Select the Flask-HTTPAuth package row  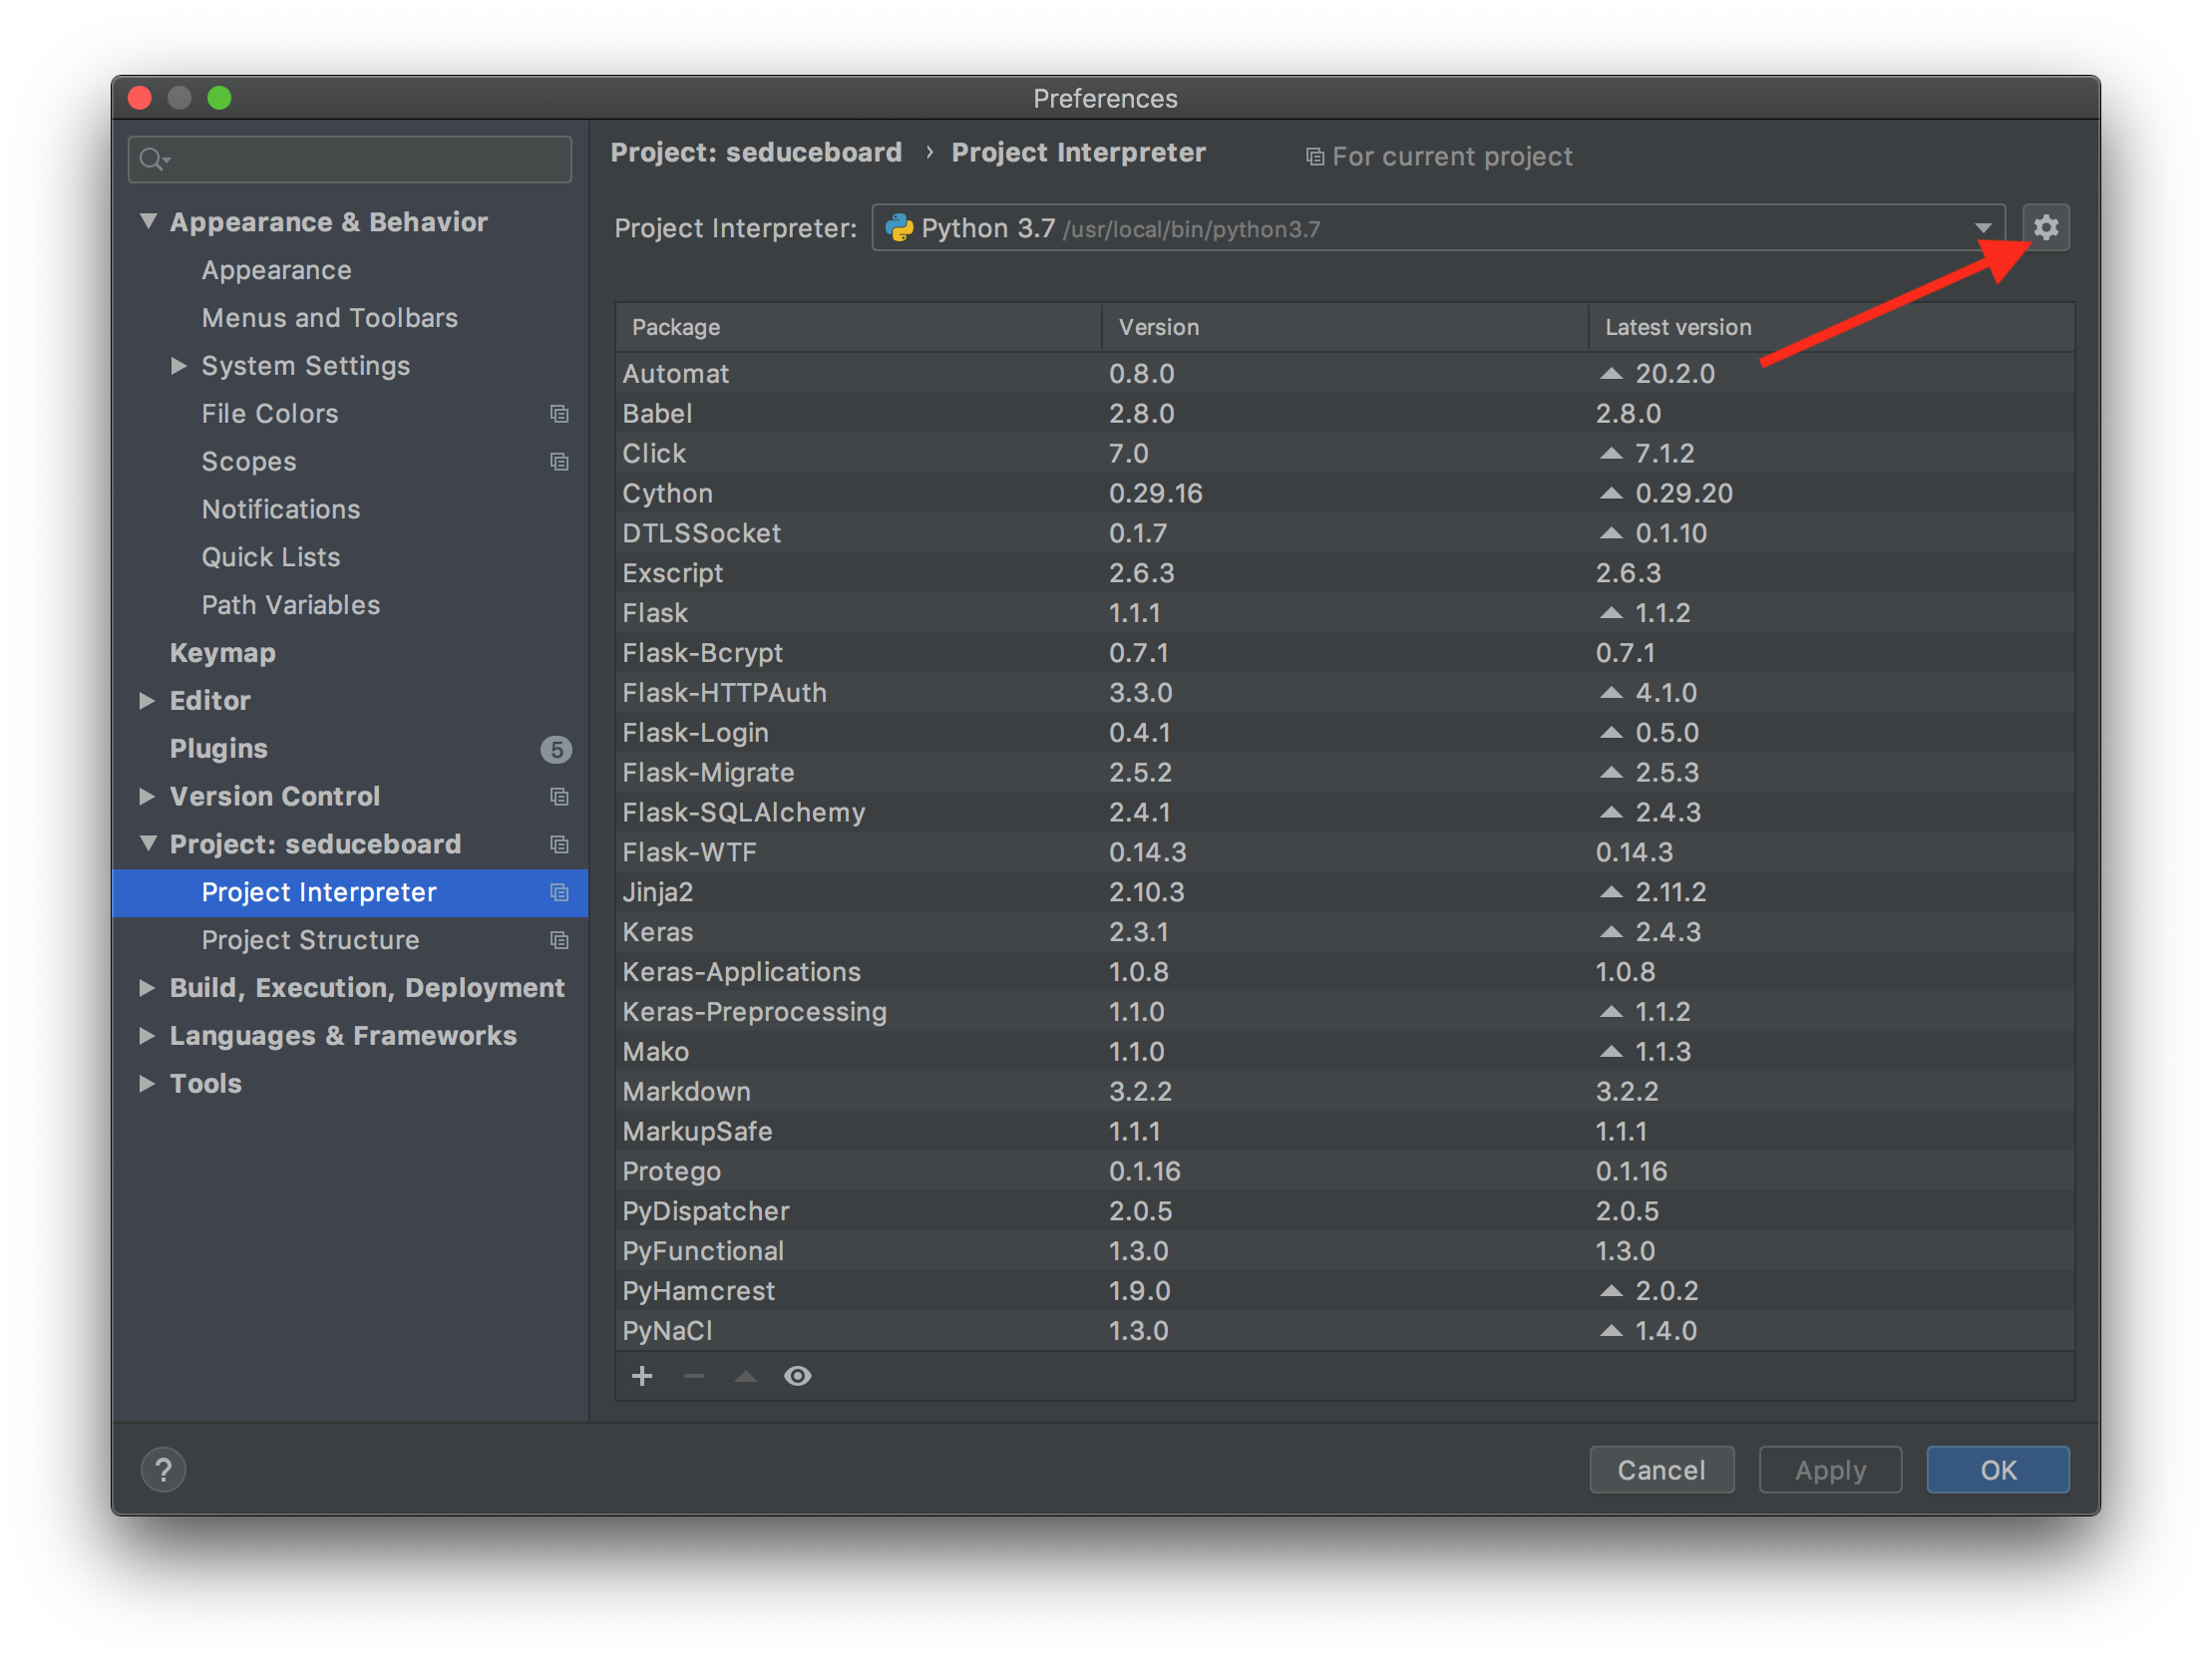click(x=1344, y=693)
